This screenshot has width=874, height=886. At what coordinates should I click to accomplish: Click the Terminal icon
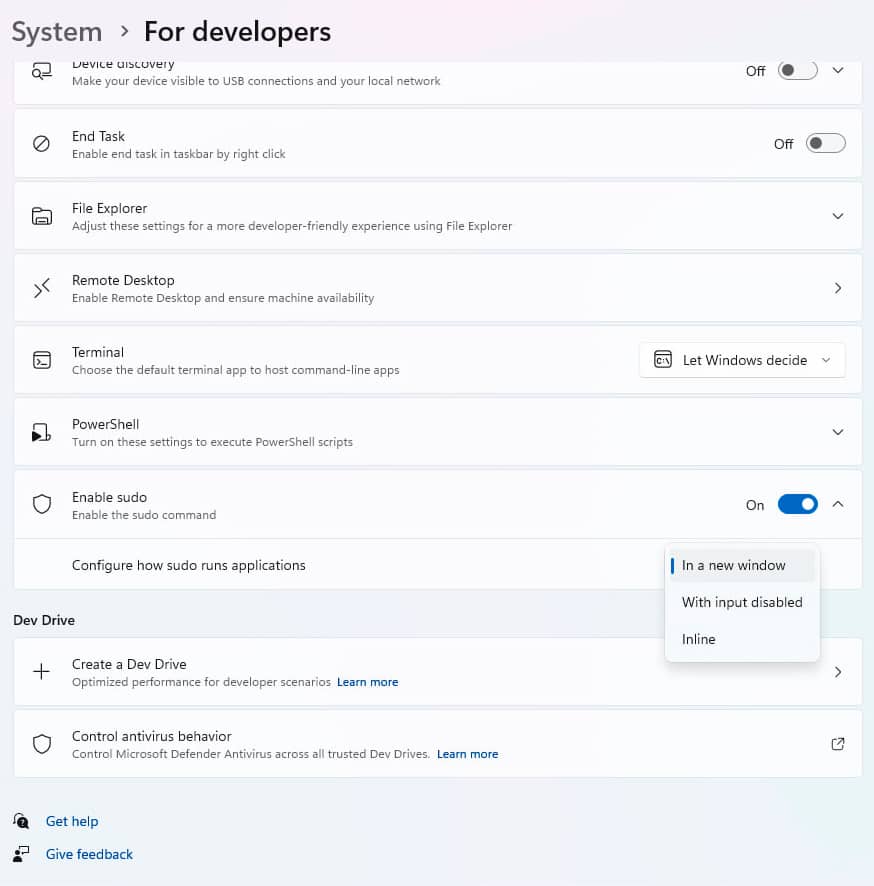[x=41, y=360]
